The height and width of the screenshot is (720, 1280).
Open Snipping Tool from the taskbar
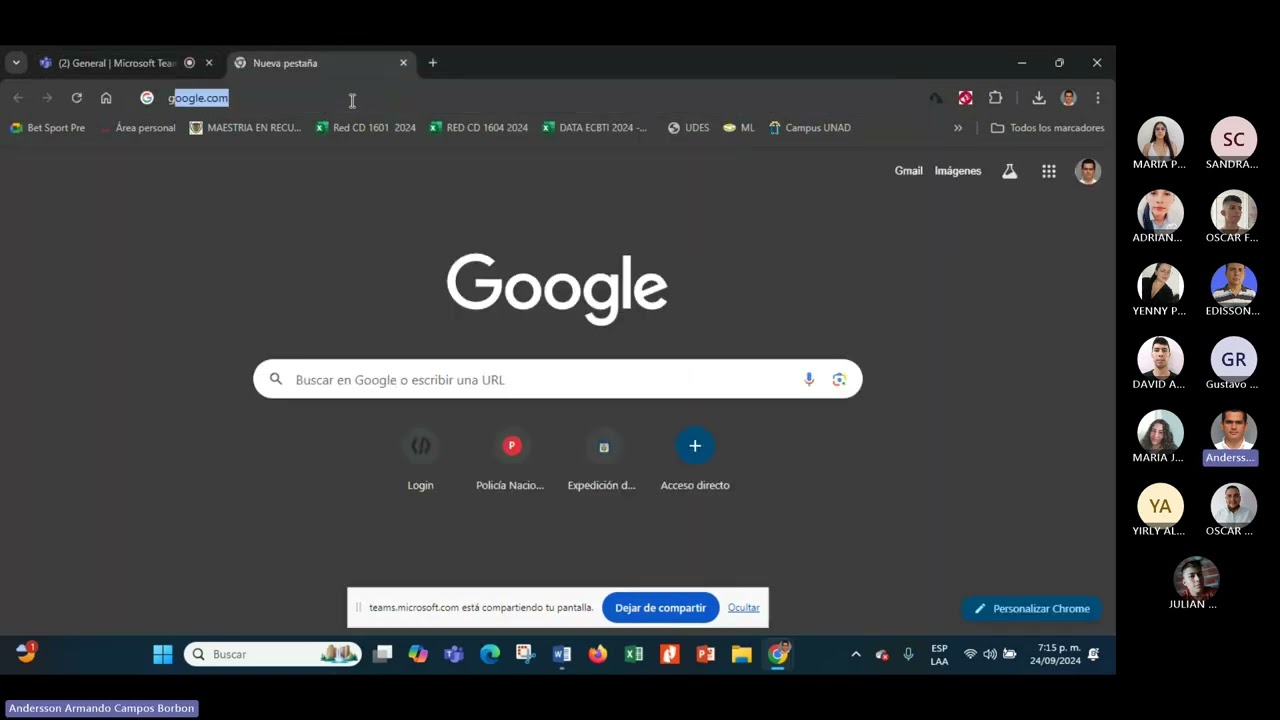(526, 654)
